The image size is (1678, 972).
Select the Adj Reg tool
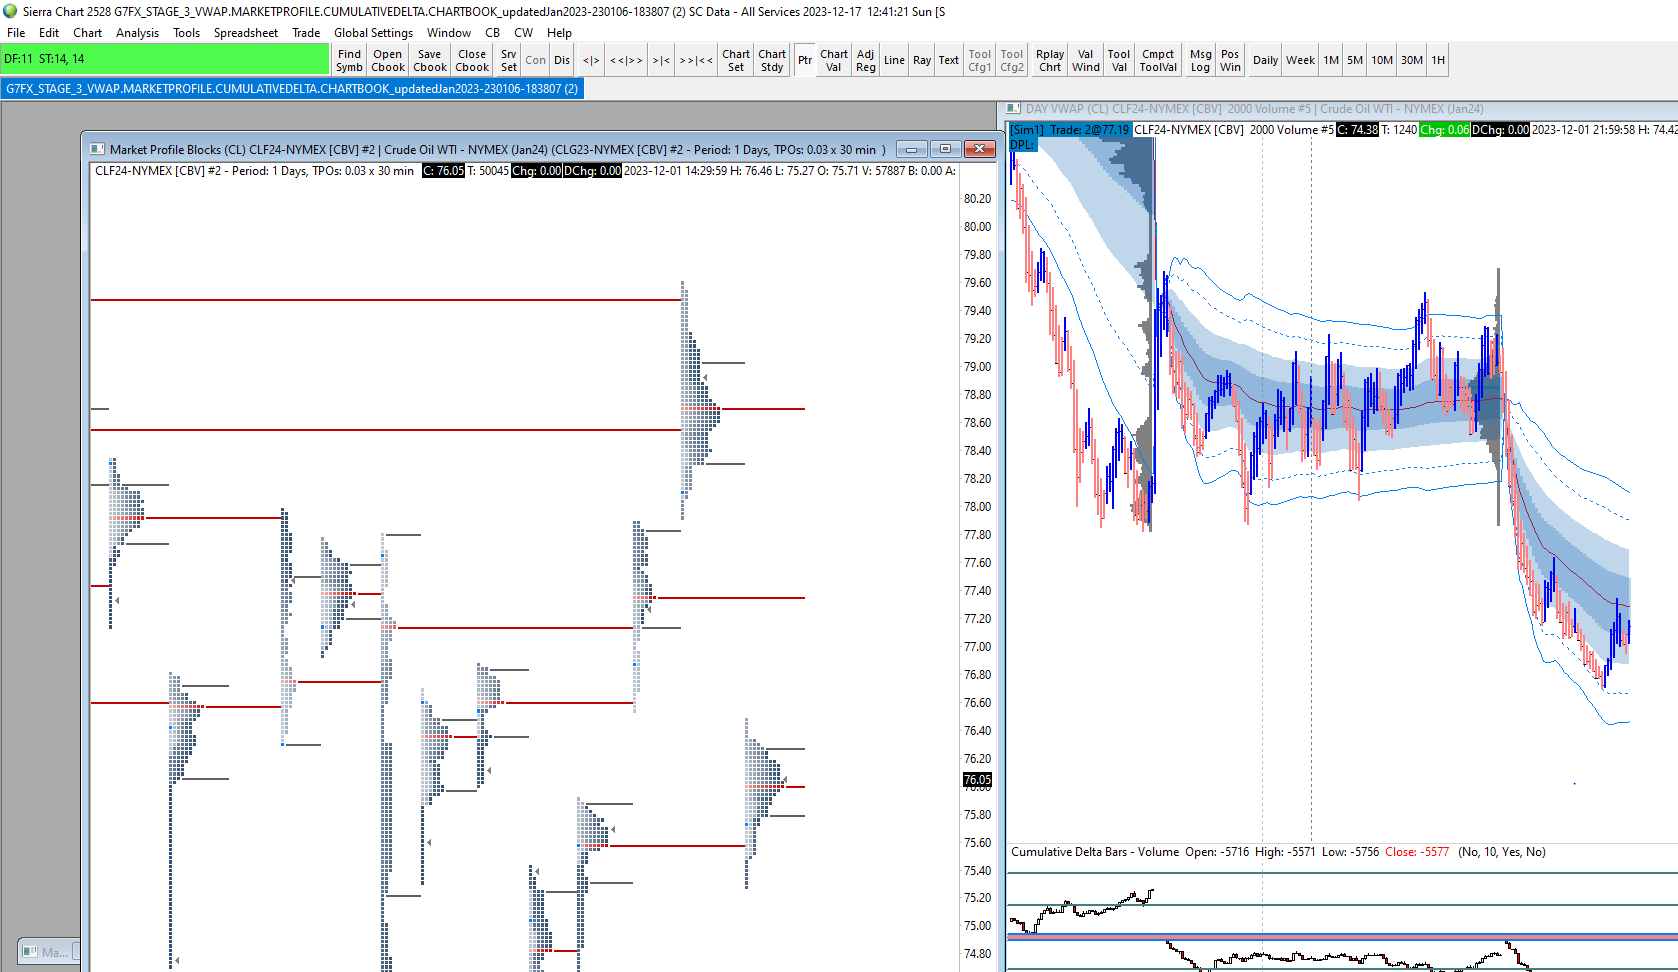coord(866,61)
